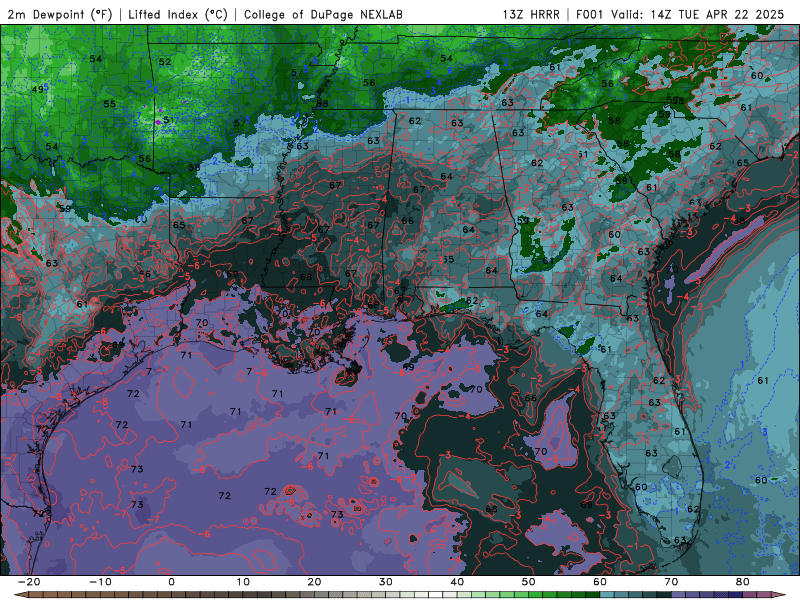Click the '49' dewpoint value on the map
The image size is (800, 600).
(x=37, y=89)
